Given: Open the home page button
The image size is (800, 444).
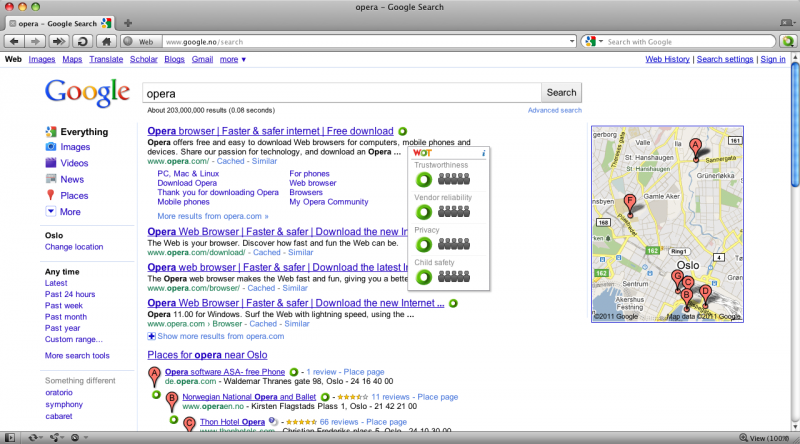Looking at the screenshot, I should (x=106, y=41).
